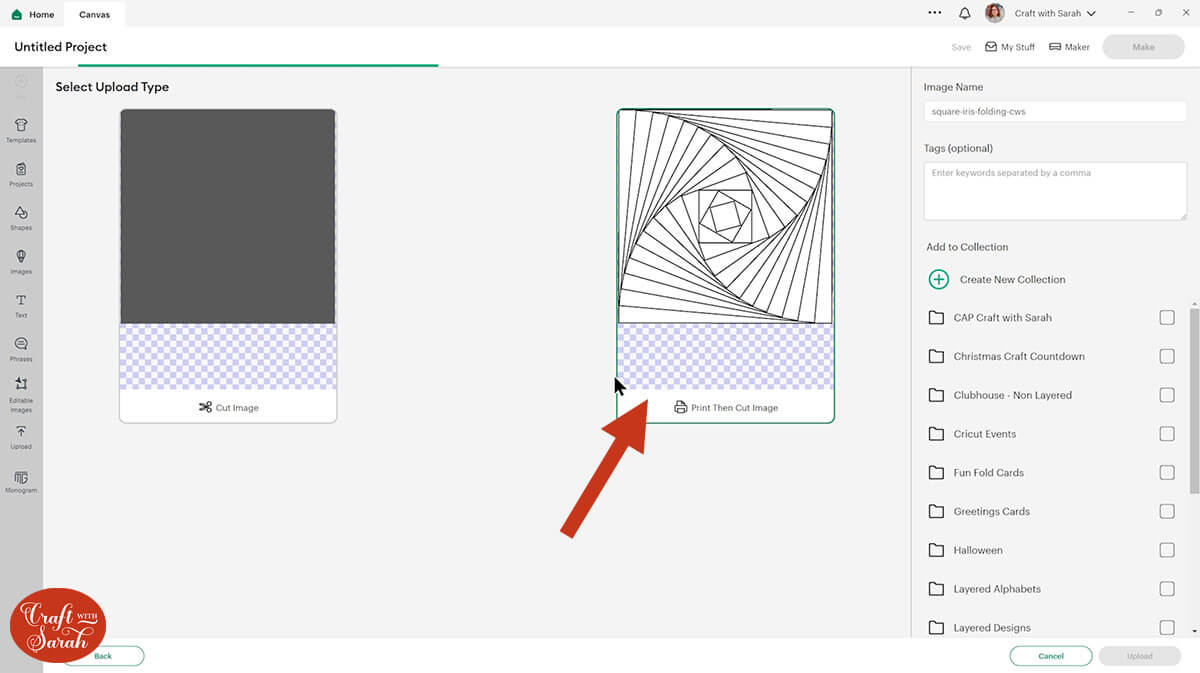The height and width of the screenshot is (673, 1200).
Task: Enable the Layered Alphabets checkbox
Action: pos(1167,589)
